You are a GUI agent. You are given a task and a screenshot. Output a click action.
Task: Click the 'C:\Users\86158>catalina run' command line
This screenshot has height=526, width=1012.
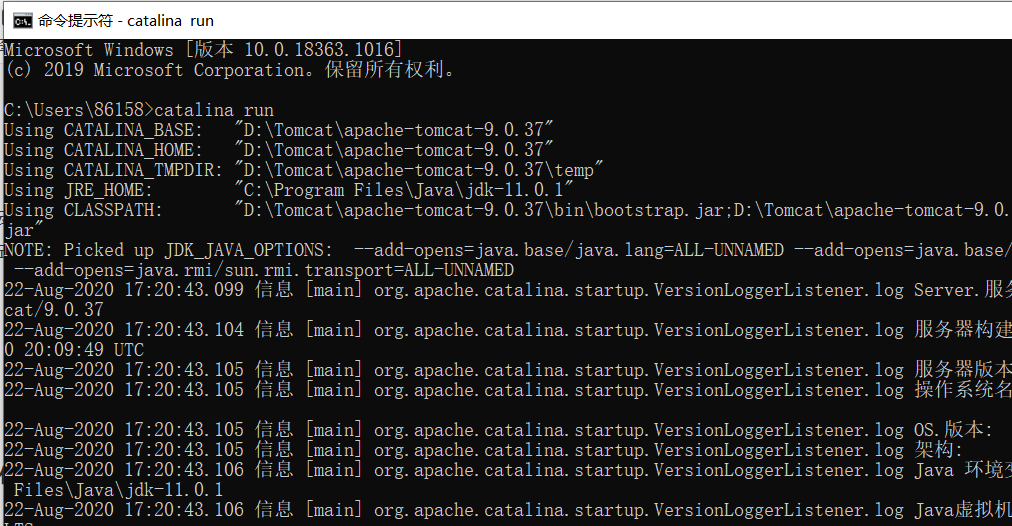[139, 110]
